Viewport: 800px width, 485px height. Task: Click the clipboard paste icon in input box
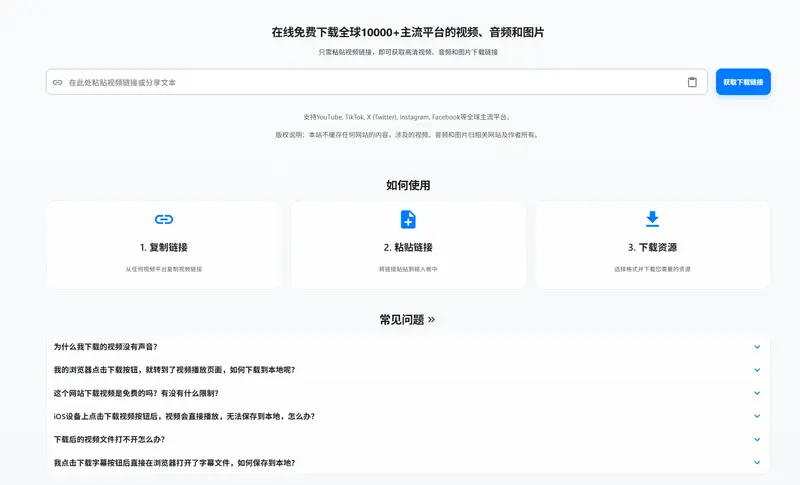pos(692,82)
